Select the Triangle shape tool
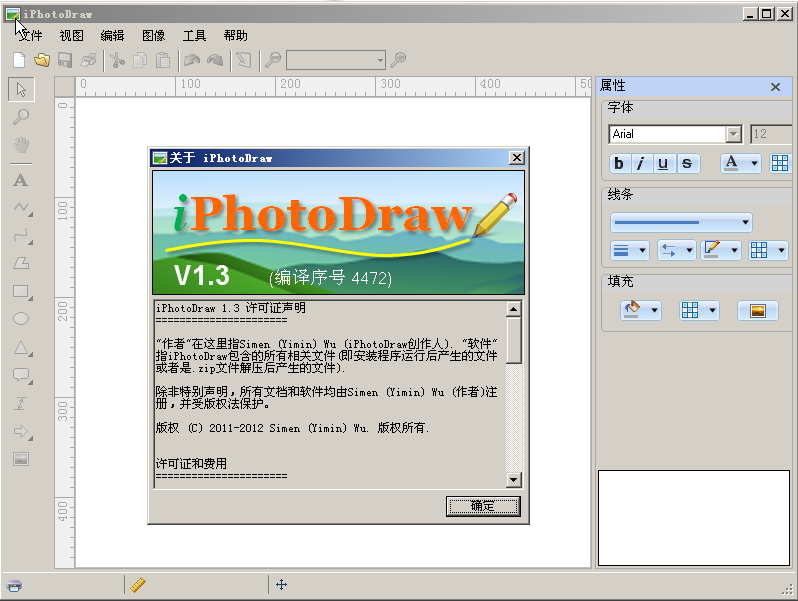The image size is (798, 601). click(22, 348)
